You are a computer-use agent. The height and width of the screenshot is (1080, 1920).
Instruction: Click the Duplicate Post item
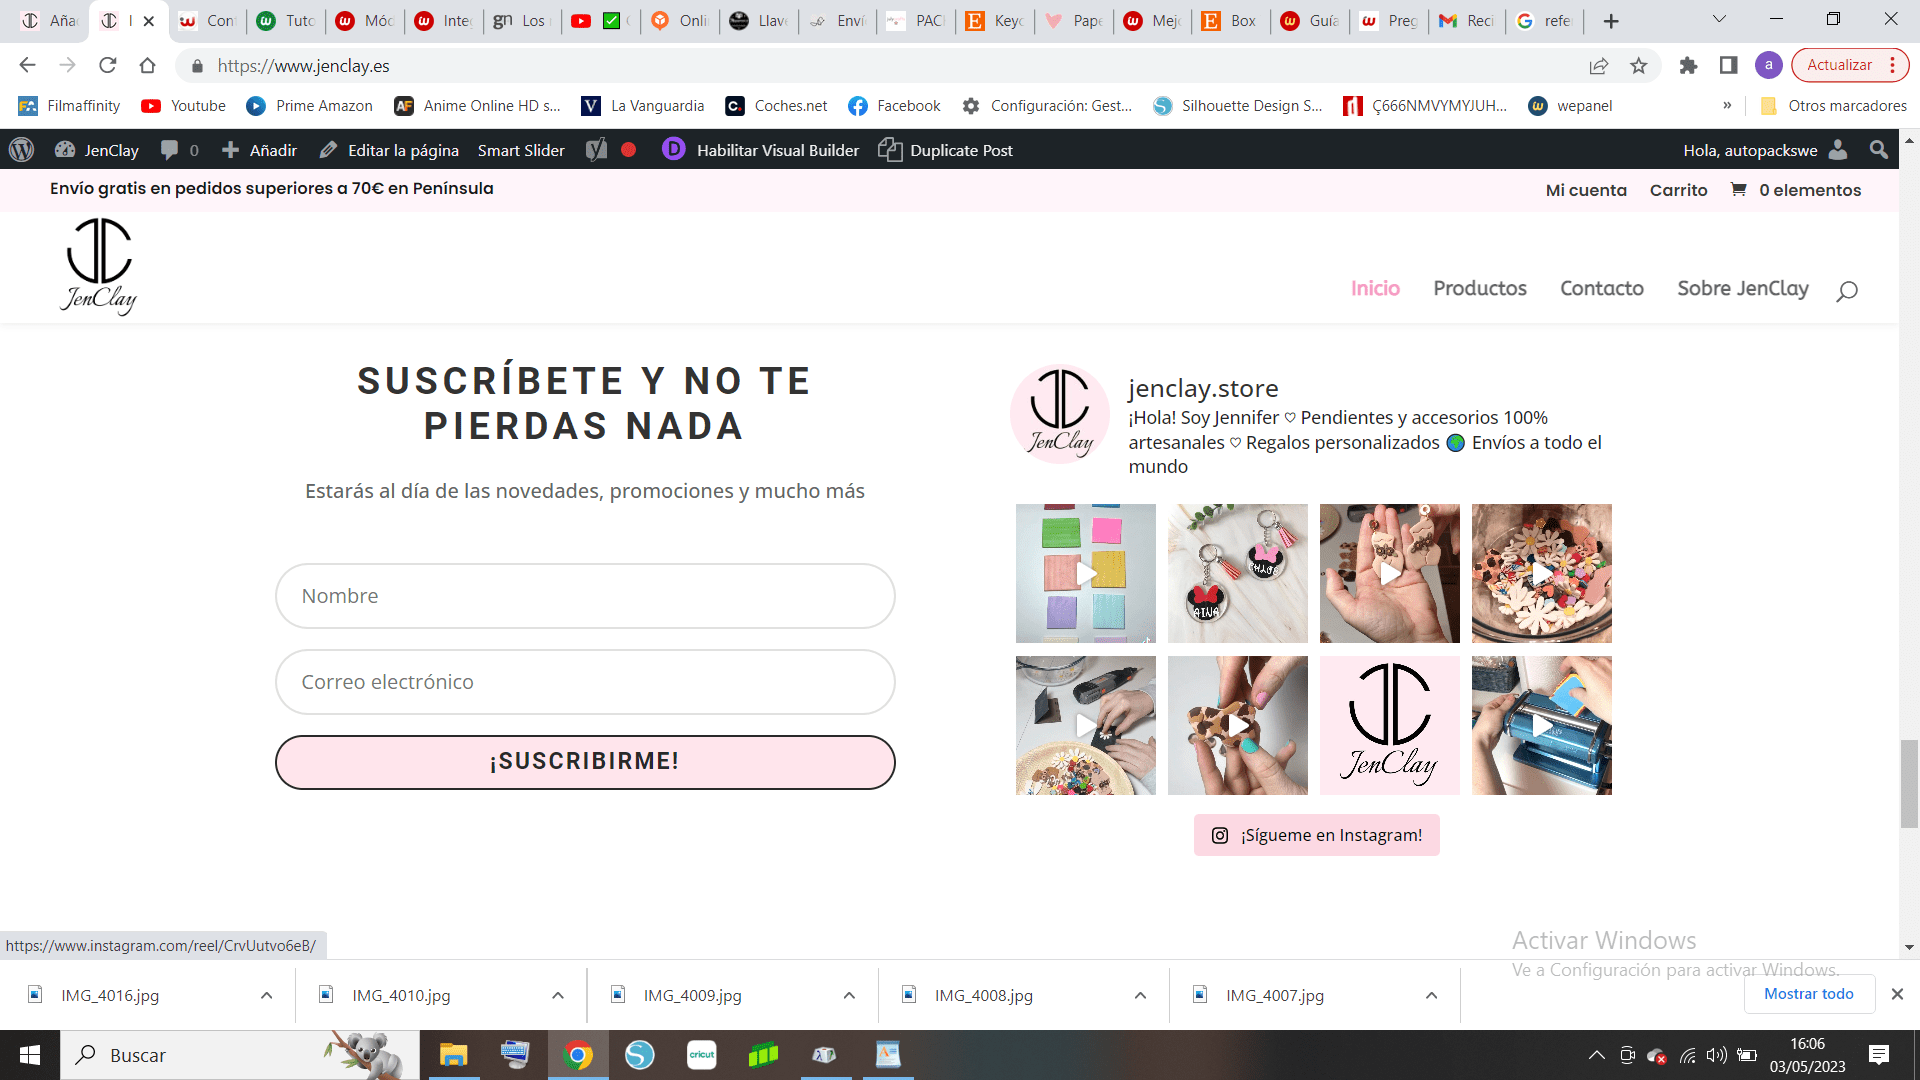[946, 150]
